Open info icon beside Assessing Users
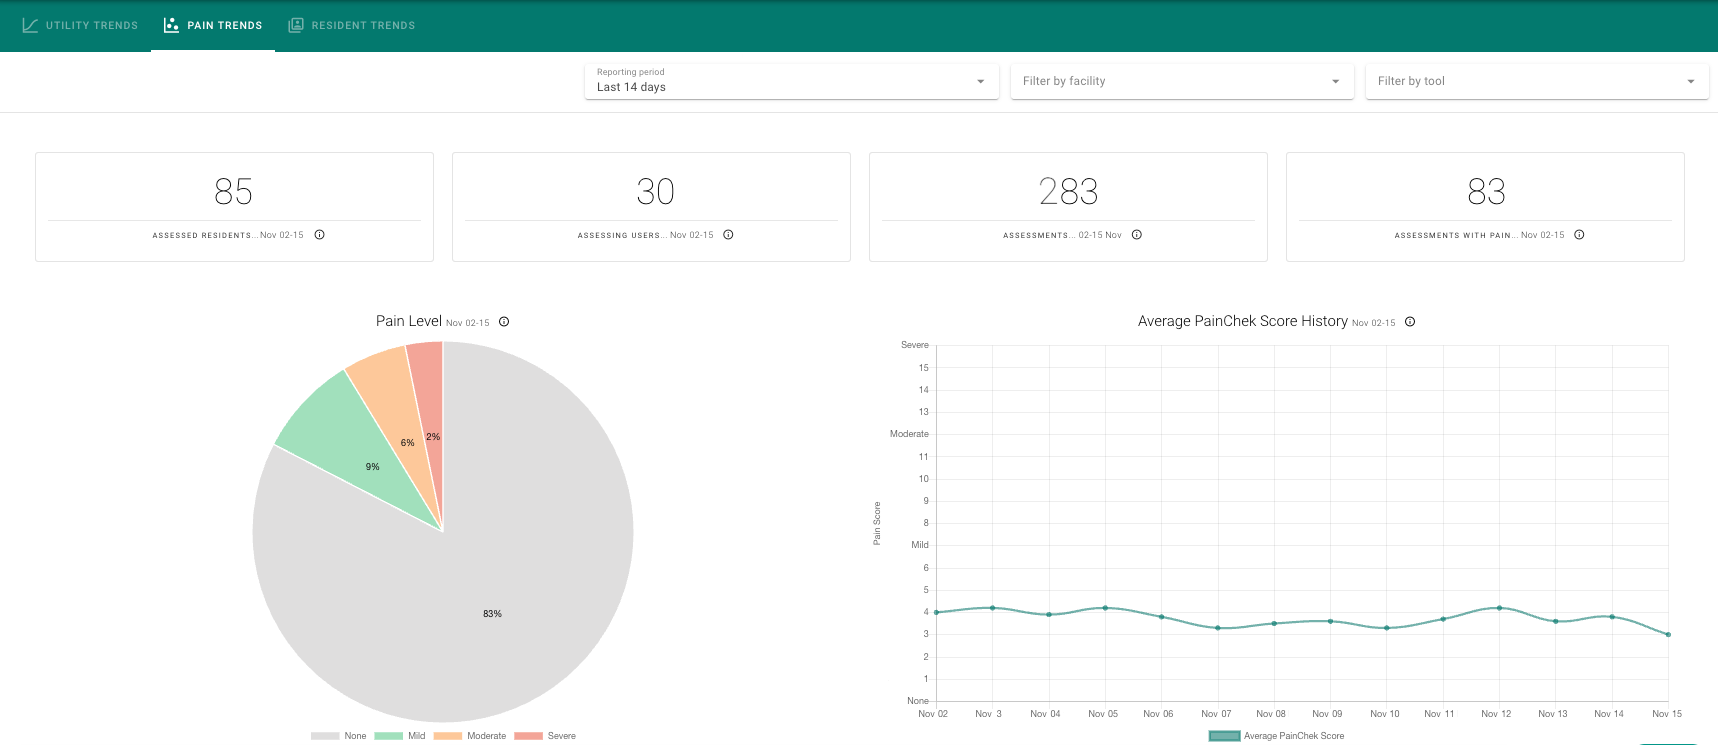Image resolution: width=1718 pixels, height=745 pixels. pos(728,235)
